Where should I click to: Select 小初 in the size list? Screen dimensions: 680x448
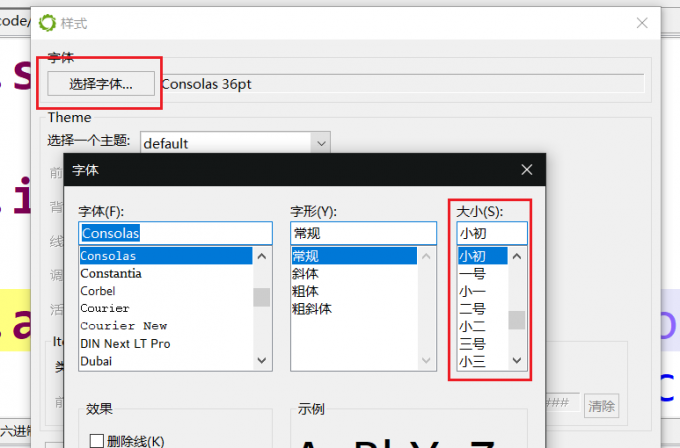click(x=483, y=256)
